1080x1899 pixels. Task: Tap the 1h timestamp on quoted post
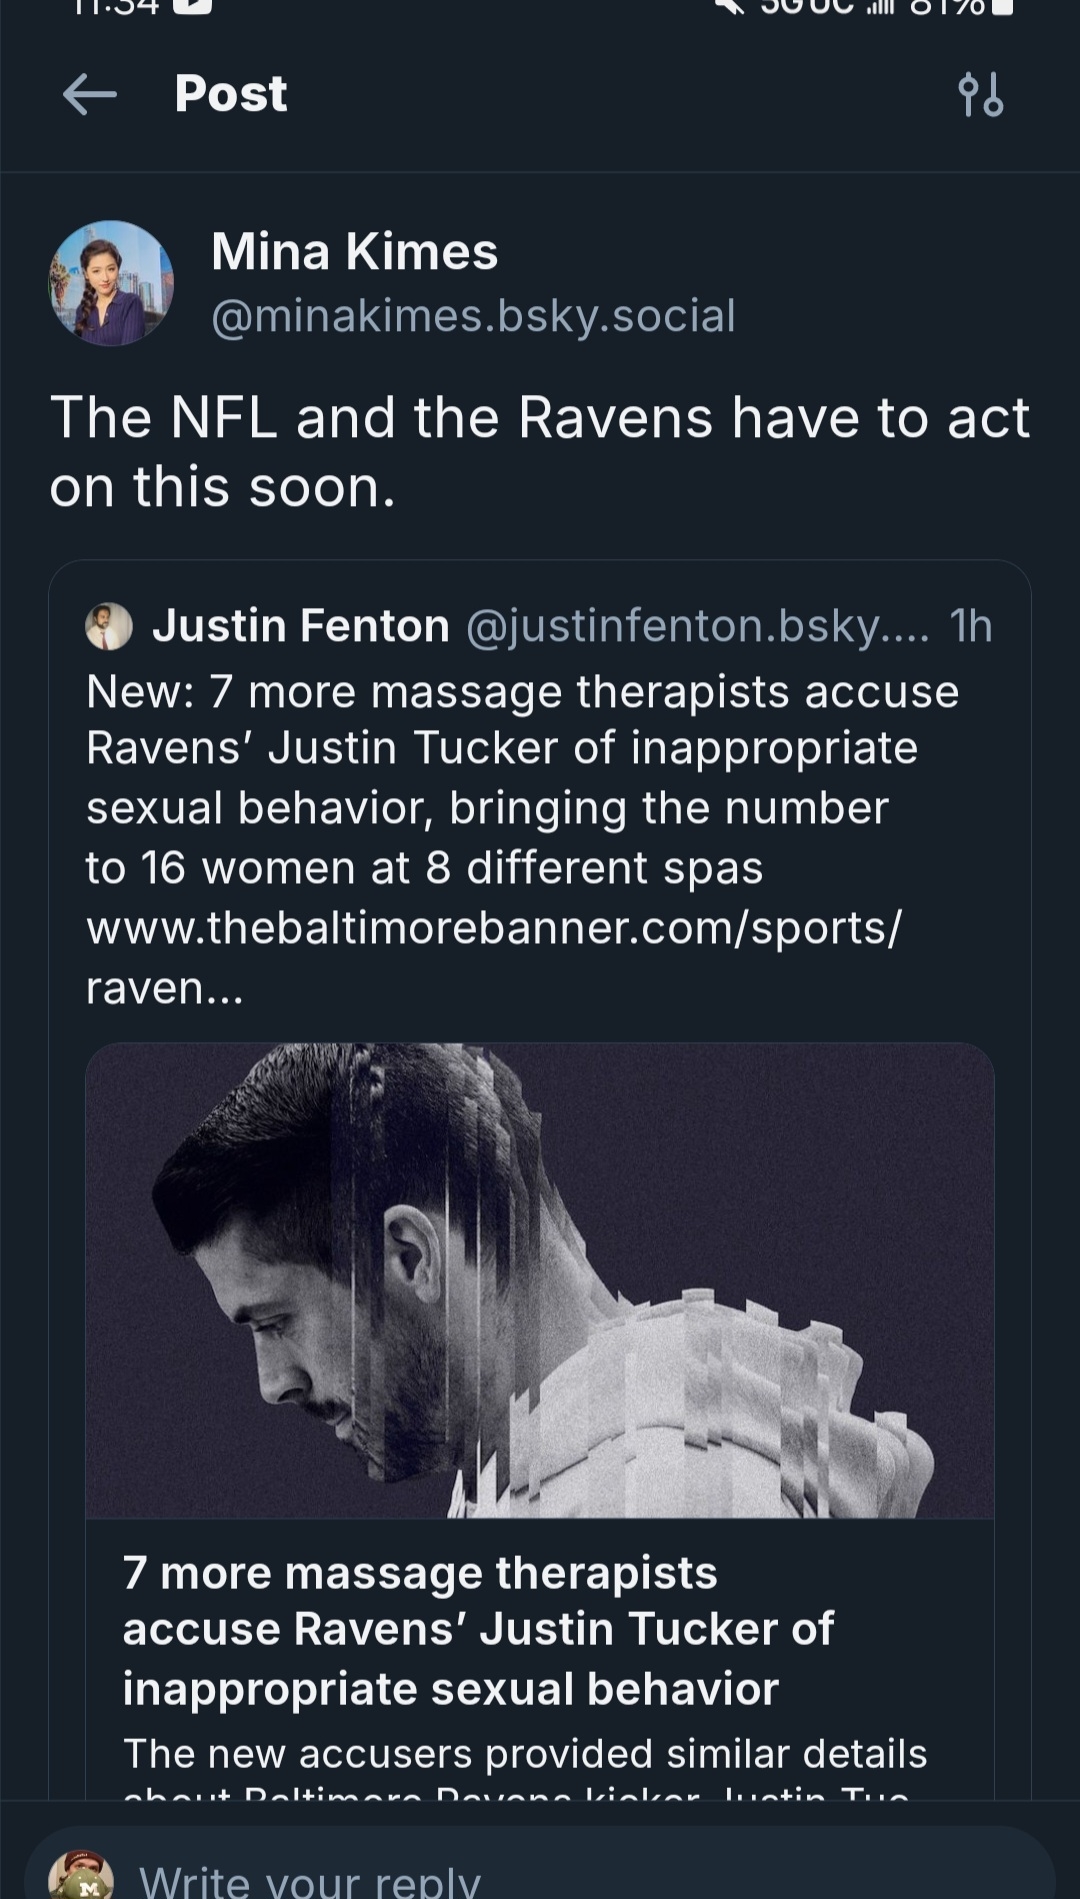(970, 626)
